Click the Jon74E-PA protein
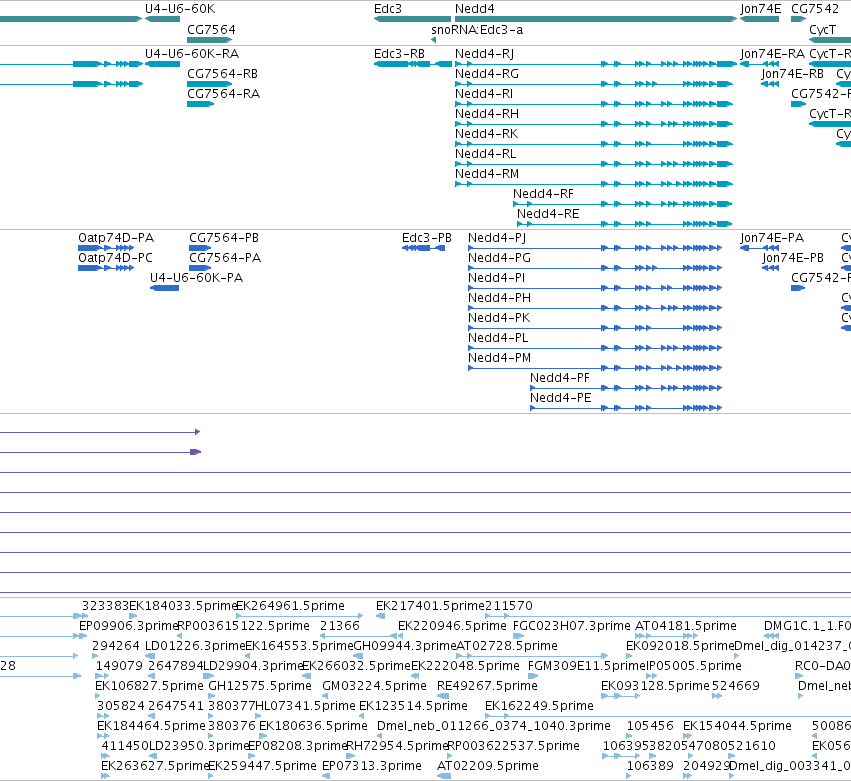 coord(760,248)
